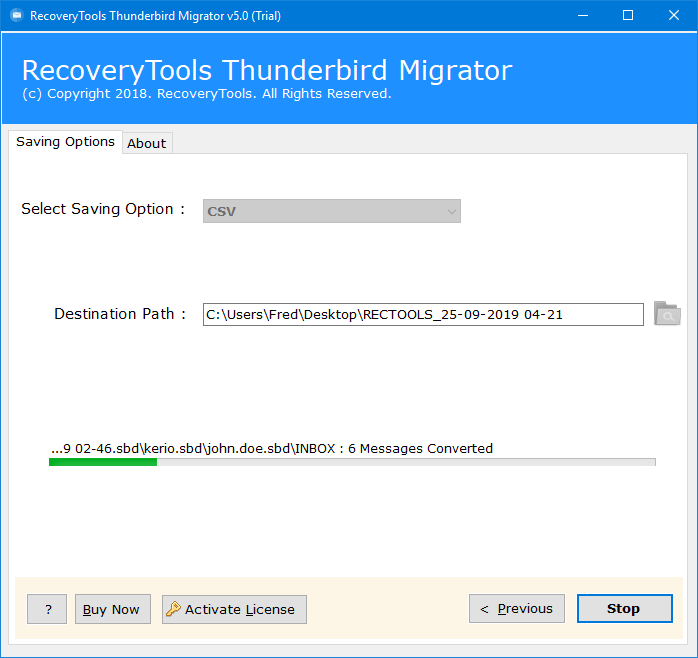Image resolution: width=698 pixels, height=658 pixels.
Task: Click the RecoveryTools app icon in title bar
Action: pyautogui.click(x=16, y=16)
